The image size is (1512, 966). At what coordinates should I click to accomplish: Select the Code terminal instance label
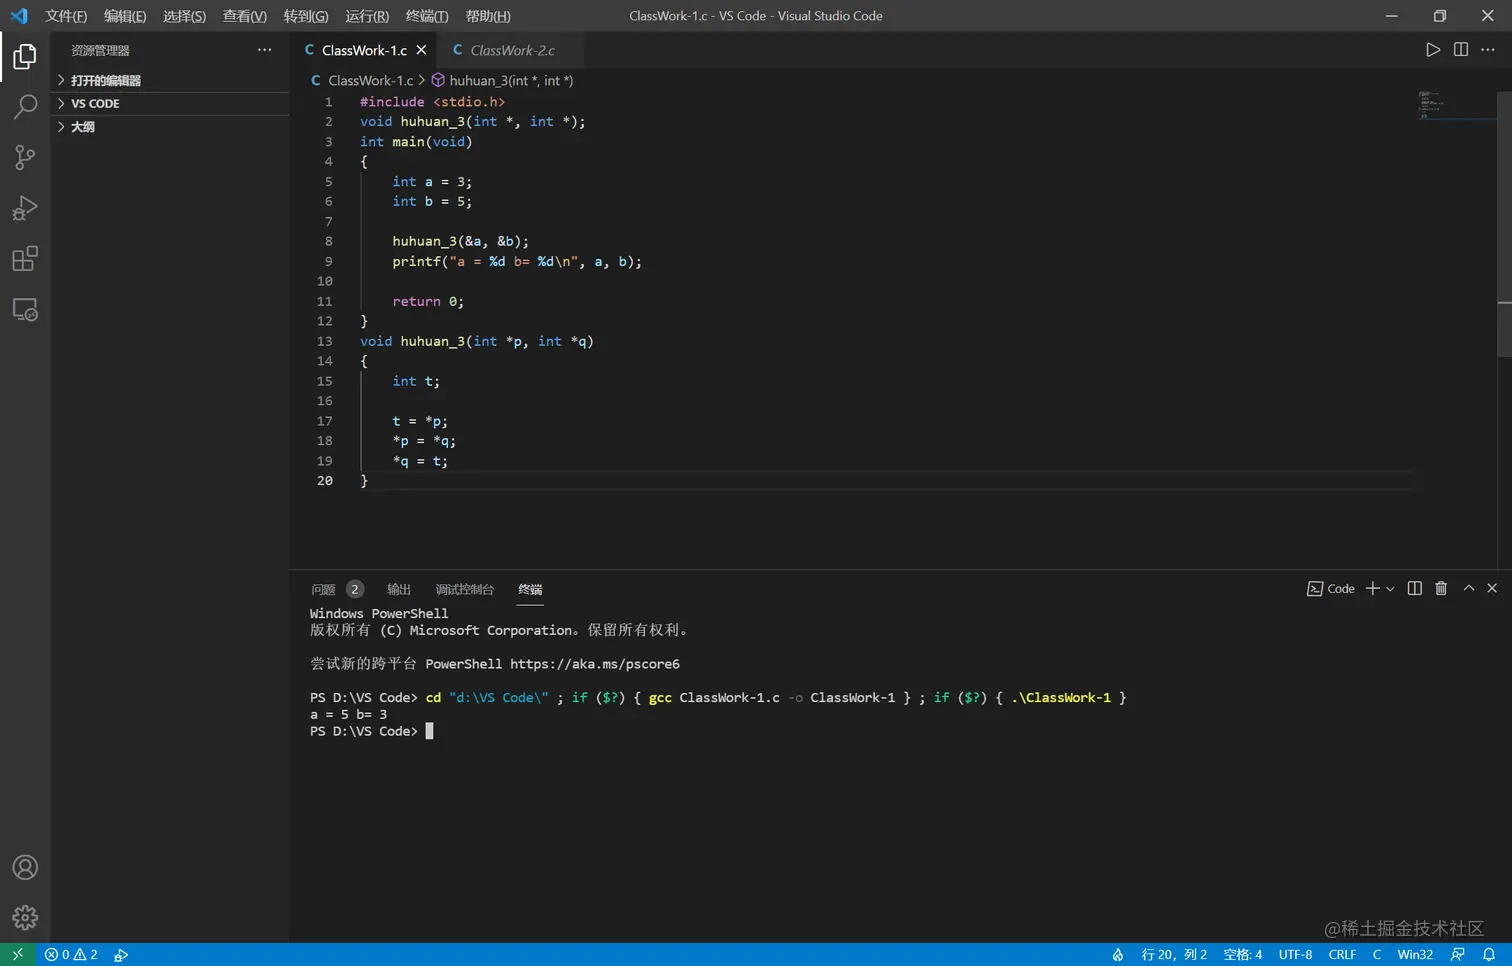click(x=1331, y=589)
